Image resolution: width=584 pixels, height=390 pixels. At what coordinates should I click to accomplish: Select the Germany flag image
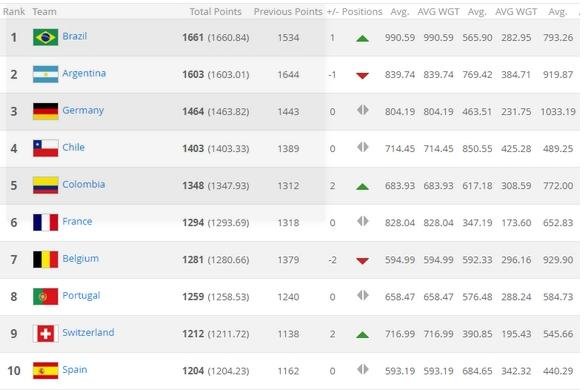click(x=45, y=111)
